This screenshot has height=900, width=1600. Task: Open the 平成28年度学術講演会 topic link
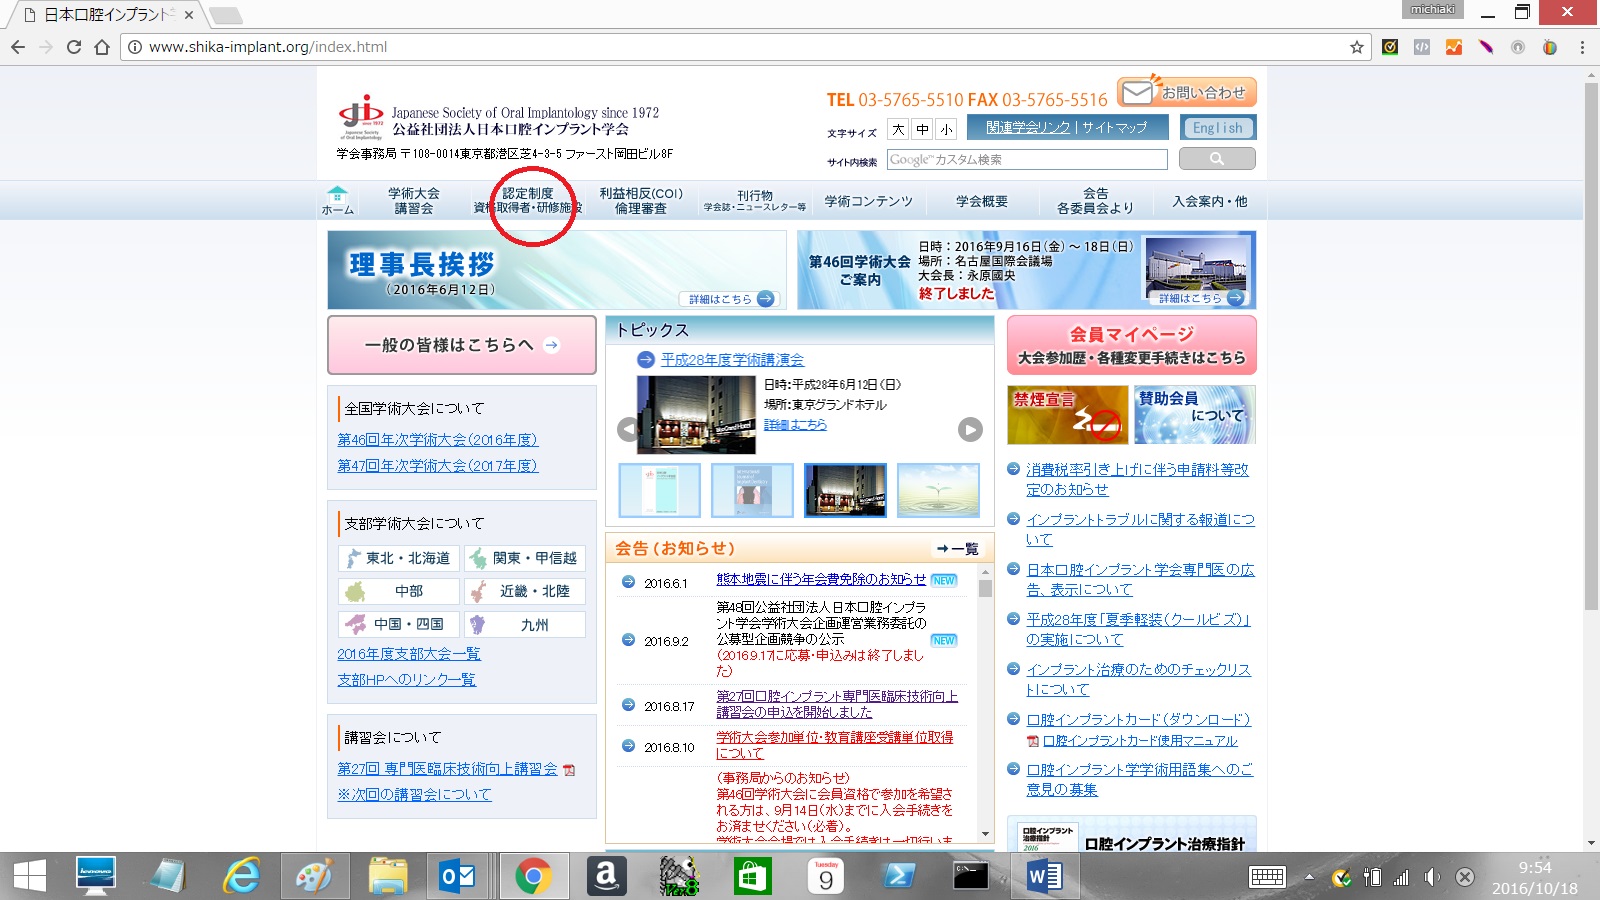point(732,360)
